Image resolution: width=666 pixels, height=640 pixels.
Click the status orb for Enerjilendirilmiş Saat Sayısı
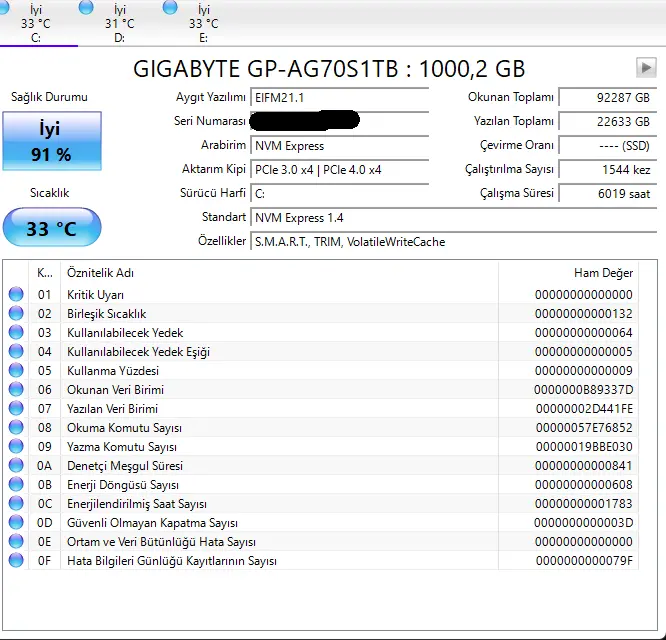(16, 503)
